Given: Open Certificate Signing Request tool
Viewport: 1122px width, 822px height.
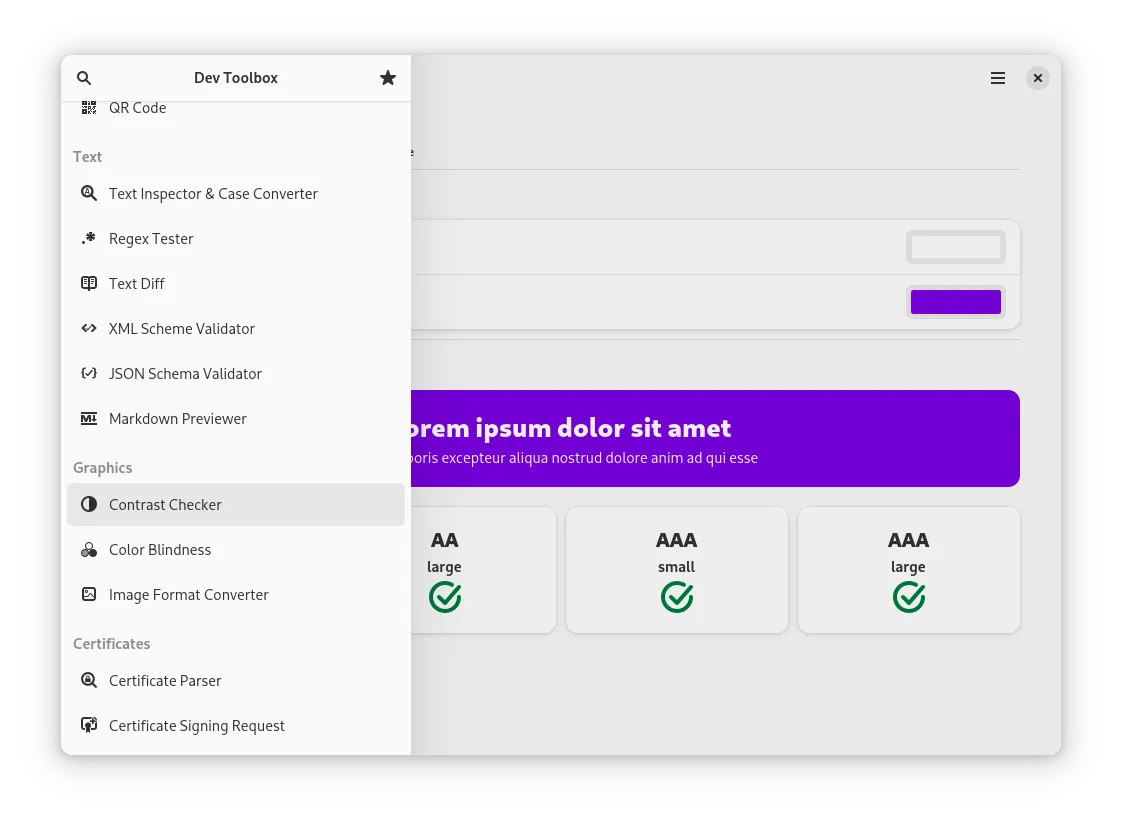Looking at the screenshot, I should [x=197, y=726].
